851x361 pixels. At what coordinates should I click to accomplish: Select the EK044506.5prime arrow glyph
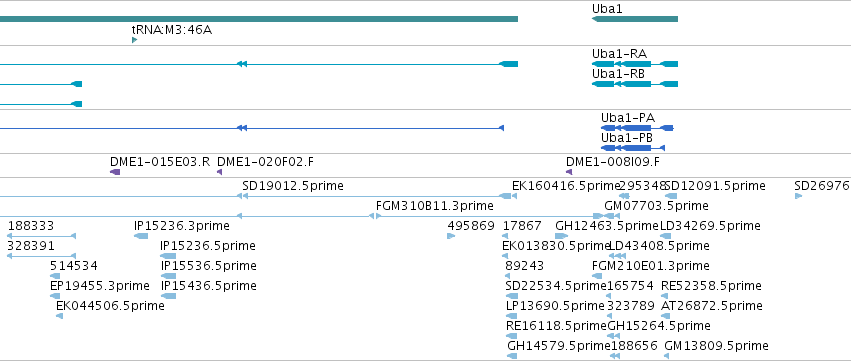click(59, 316)
